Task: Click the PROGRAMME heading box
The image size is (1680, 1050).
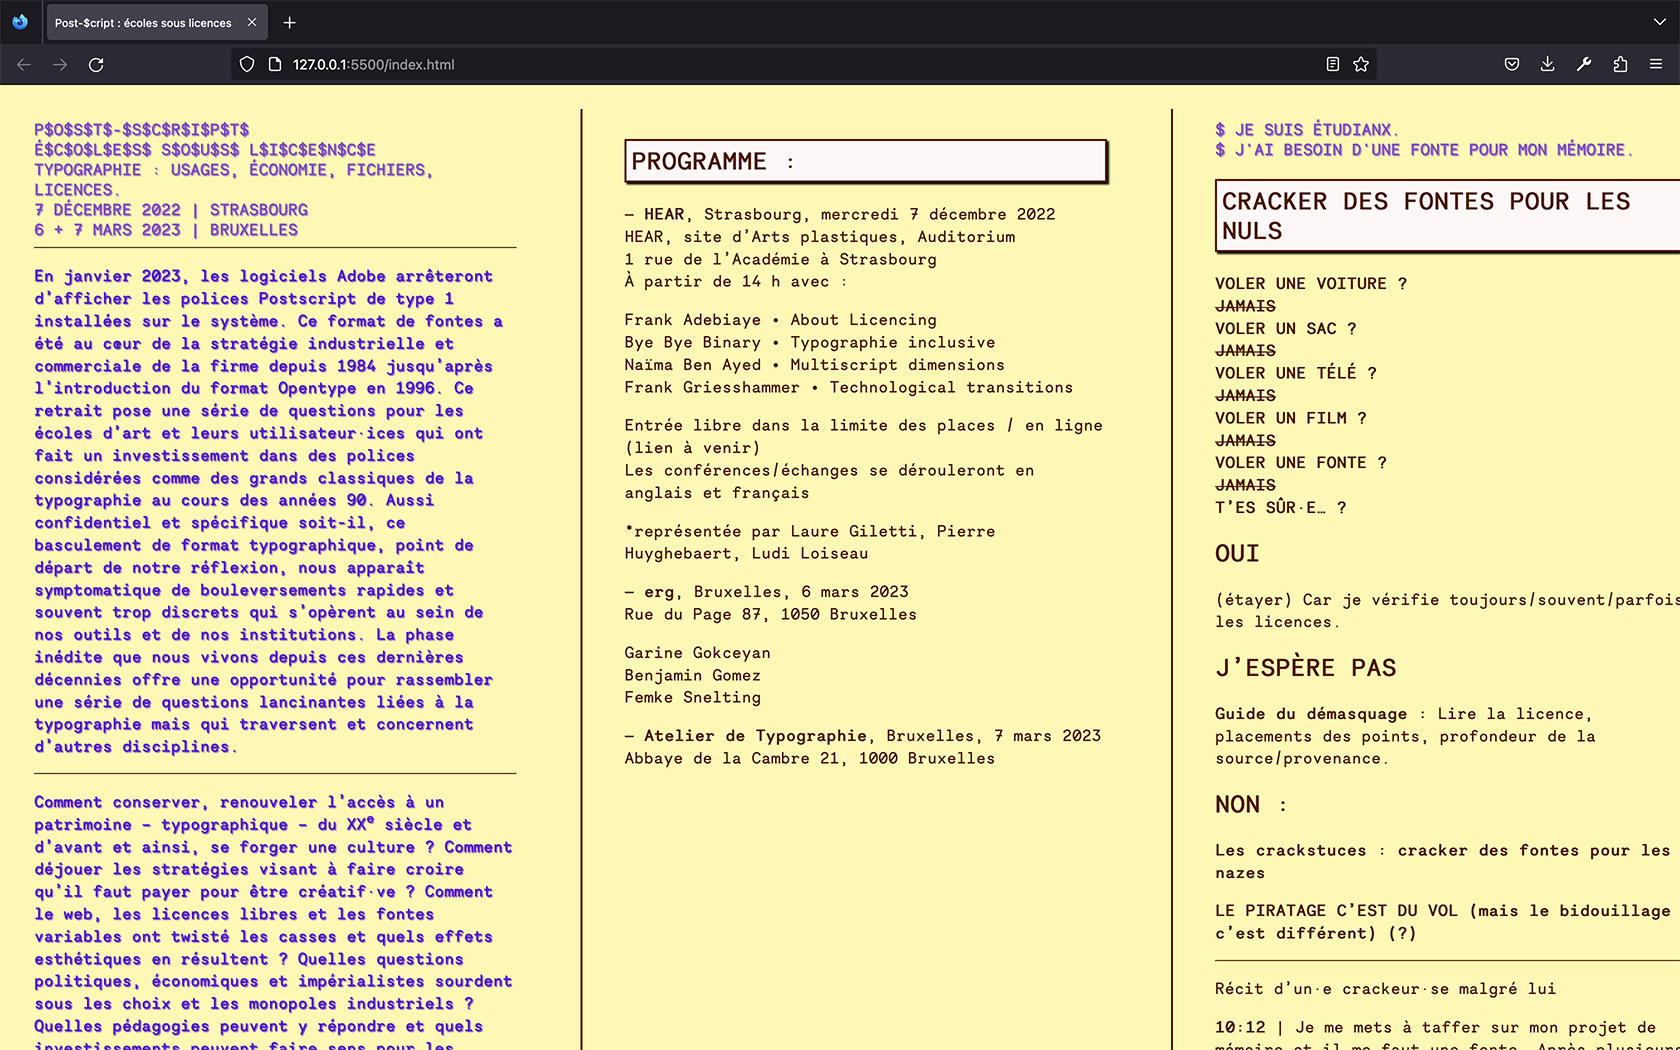Action: point(865,161)
